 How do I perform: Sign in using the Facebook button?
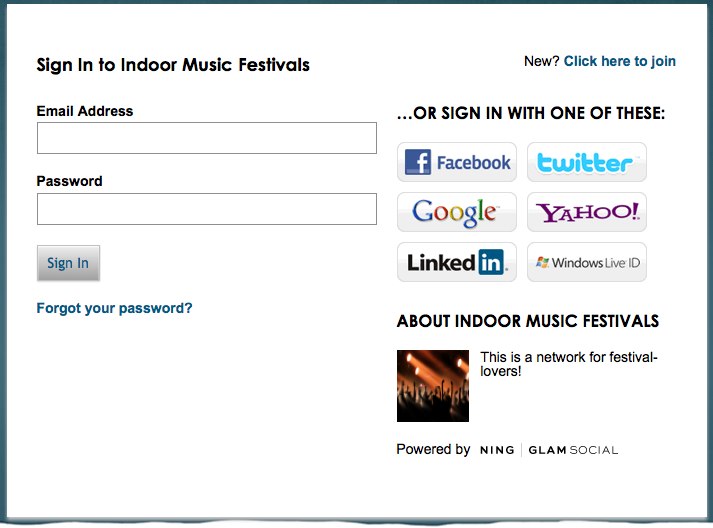click(457, 162)
